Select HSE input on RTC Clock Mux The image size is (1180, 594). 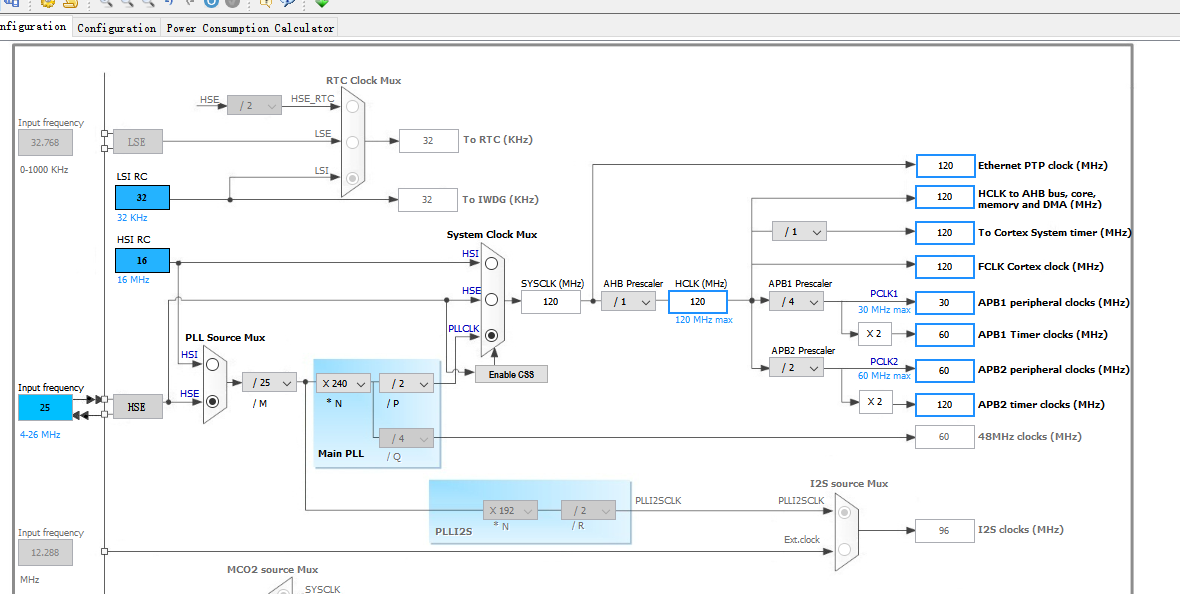[352, 106]
